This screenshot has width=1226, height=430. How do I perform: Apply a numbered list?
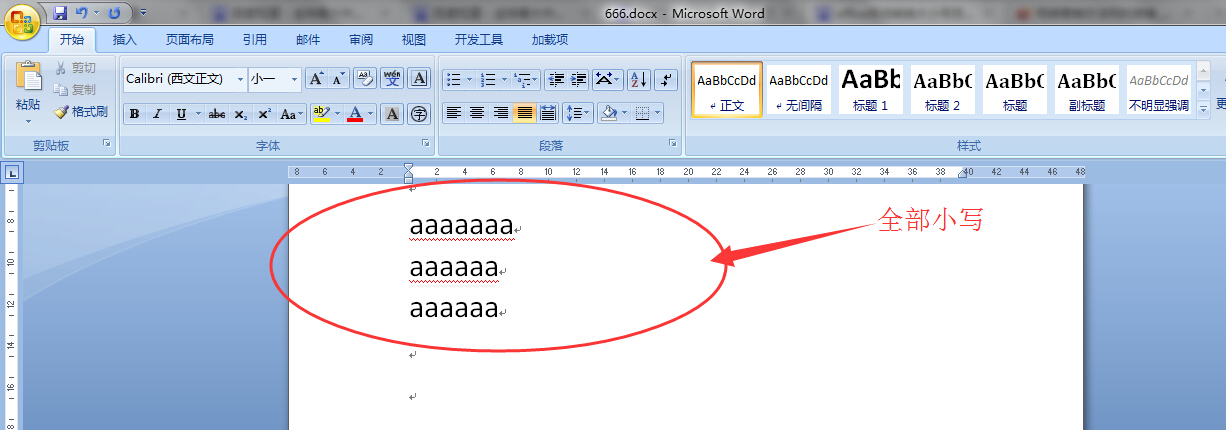click(489, 79)
